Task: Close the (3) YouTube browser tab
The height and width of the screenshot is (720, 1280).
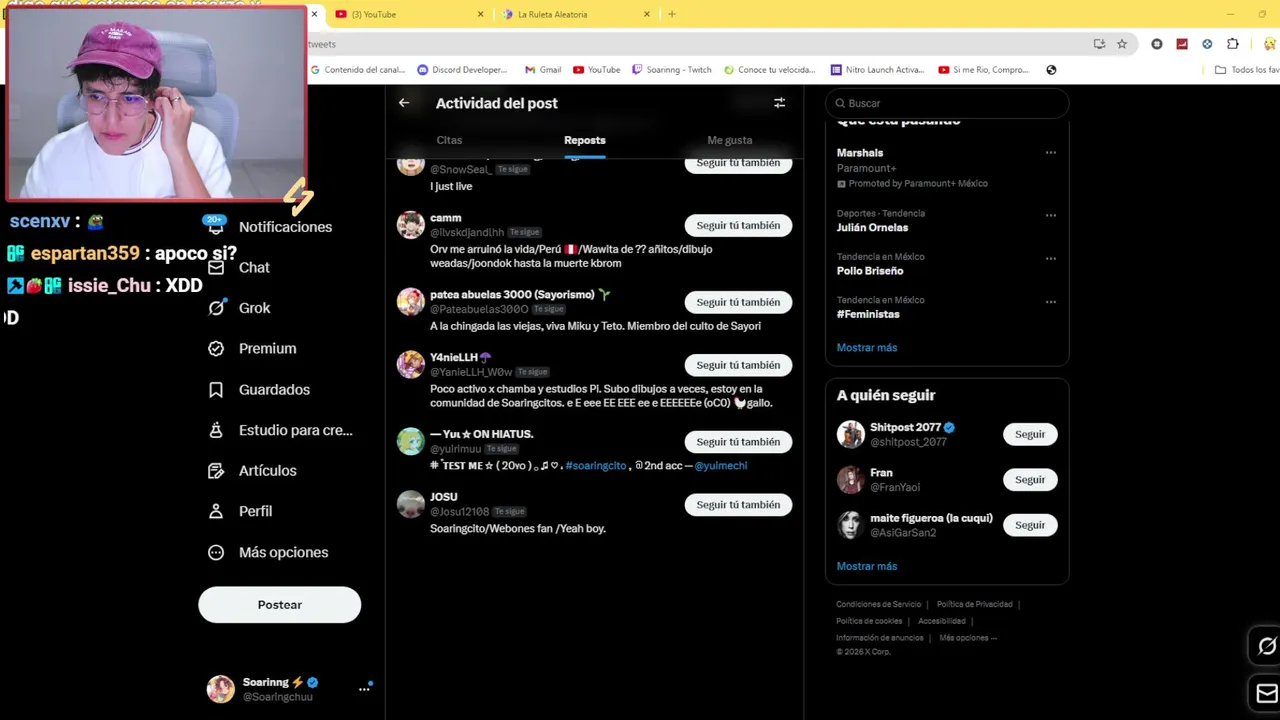Action: [x=480, y=14]
